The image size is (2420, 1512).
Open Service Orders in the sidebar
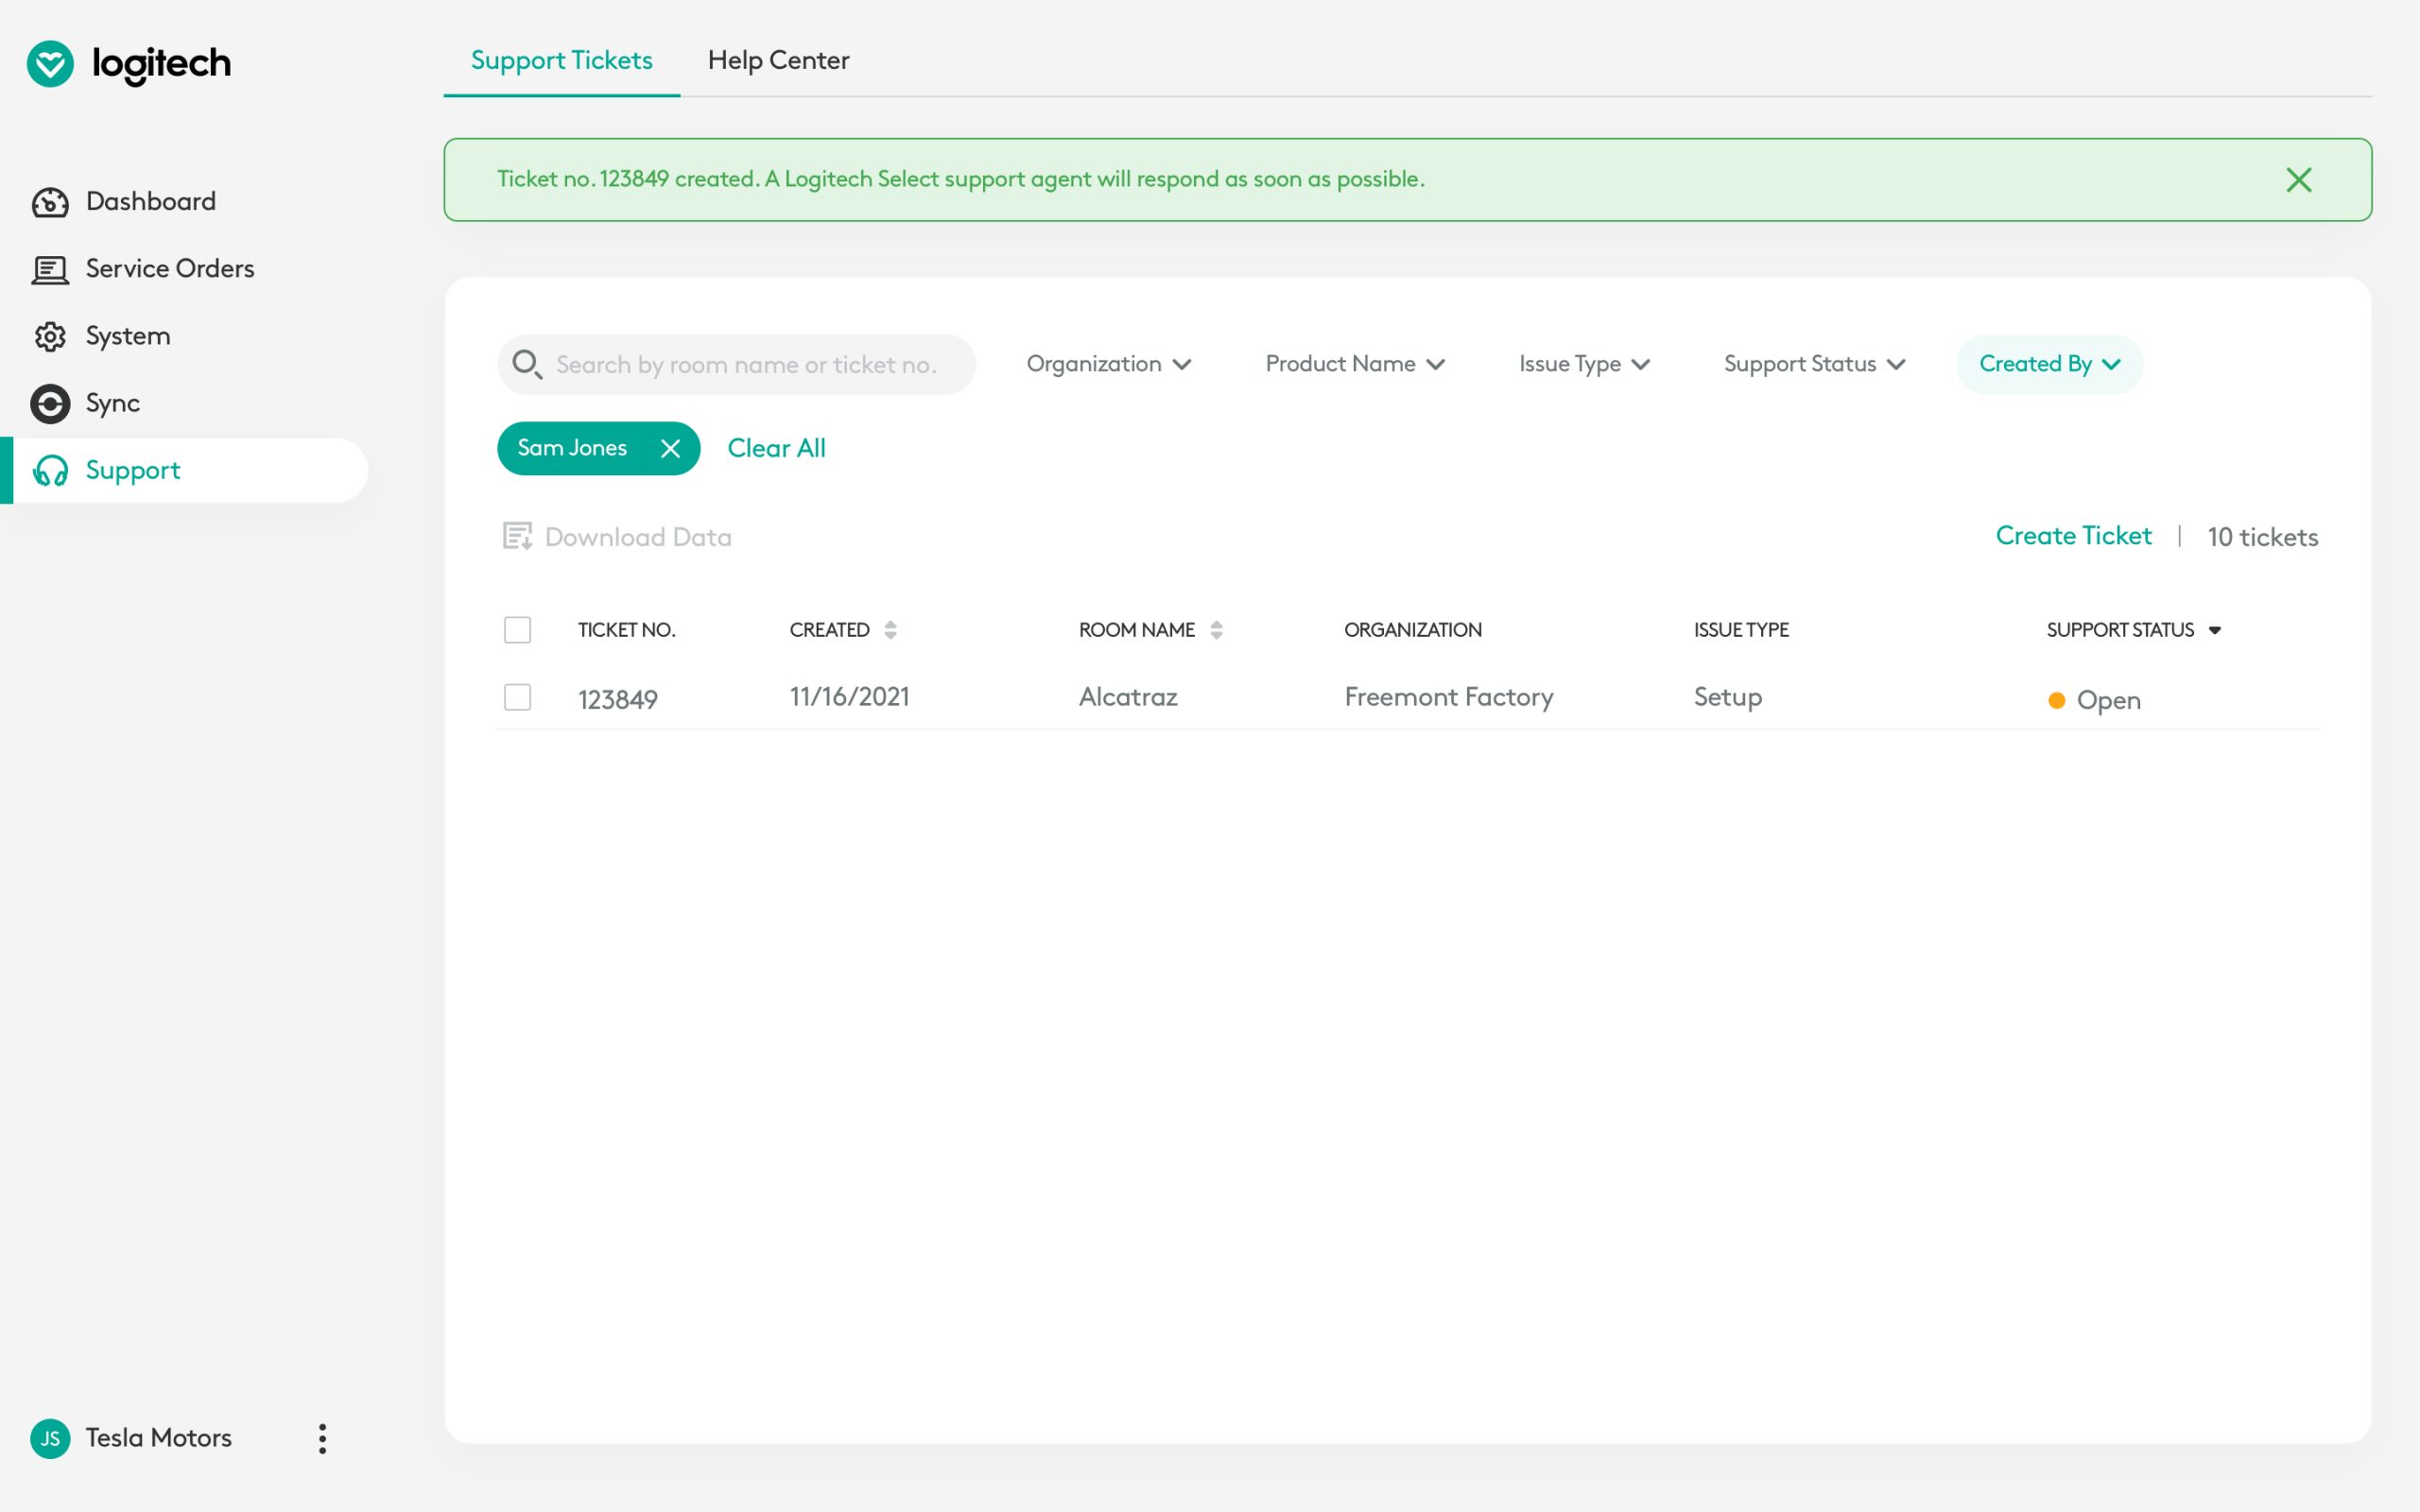point(143,268)
